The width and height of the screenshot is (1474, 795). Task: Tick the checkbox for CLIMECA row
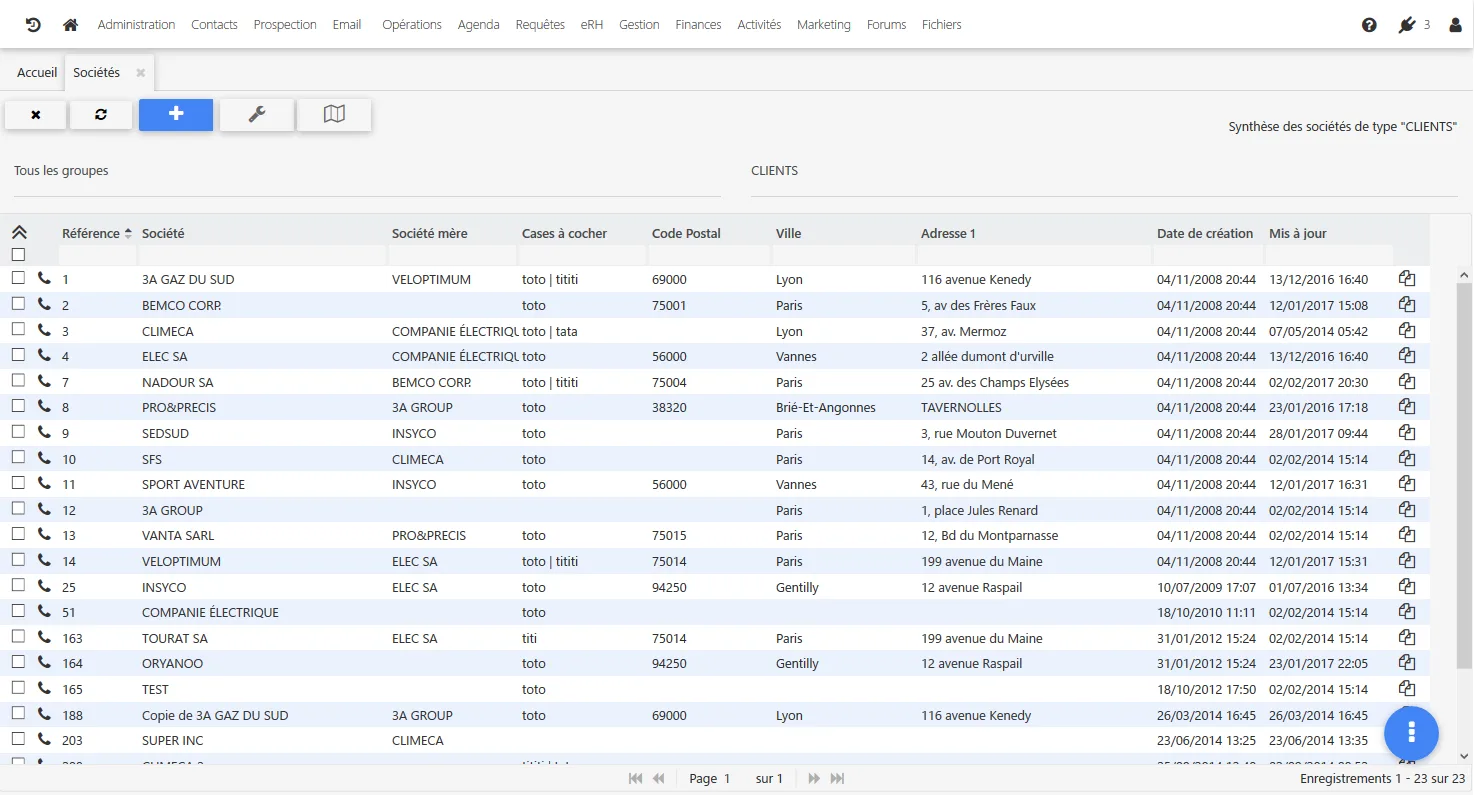point(18,329)
